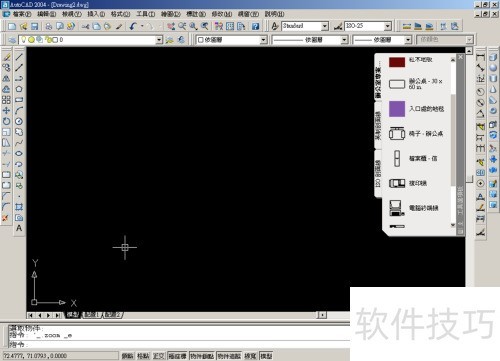500x361 pixels.
Task: Switch to the 模型 model tab below canvas
Action: click(73, 314)
